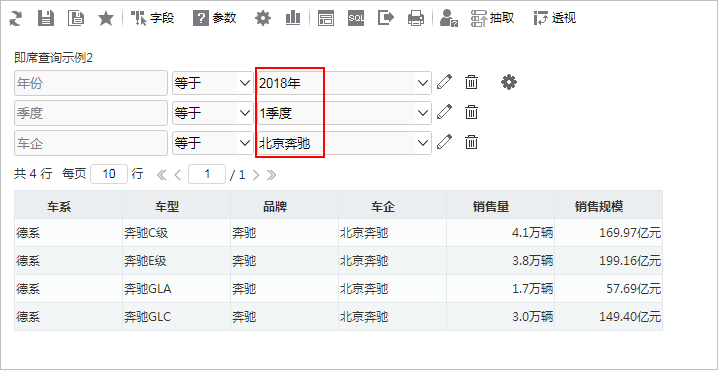
Task: Click the refresh icon in toolbar
Action: tap(16, 19)
